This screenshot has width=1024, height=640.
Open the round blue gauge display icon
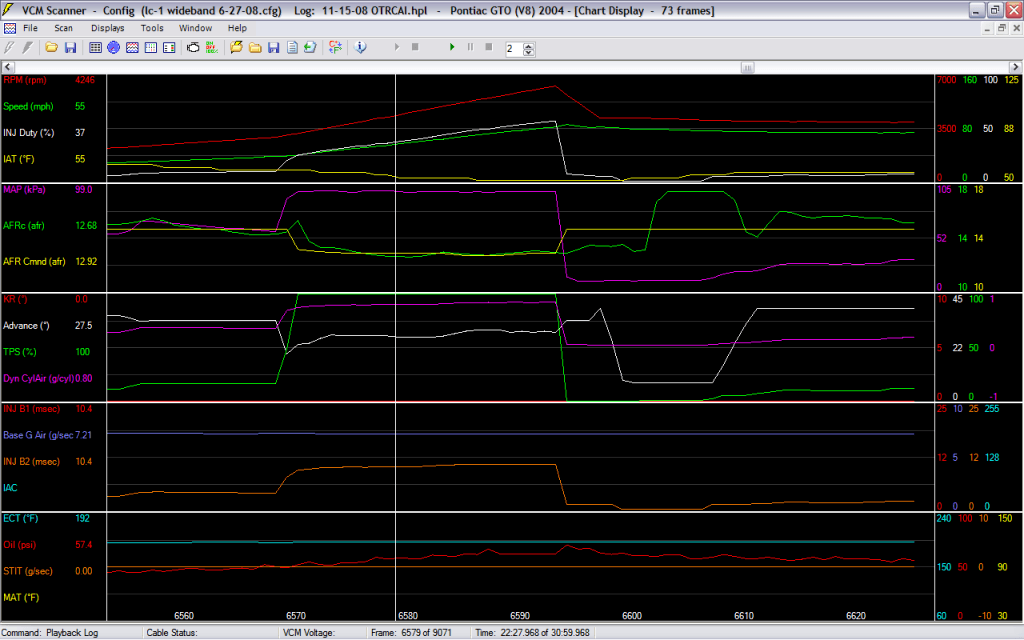coord(114,48)
